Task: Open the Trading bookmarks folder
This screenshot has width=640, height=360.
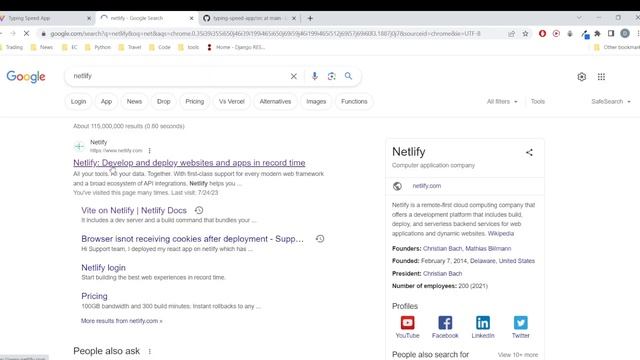Action: tap(11, 47)
